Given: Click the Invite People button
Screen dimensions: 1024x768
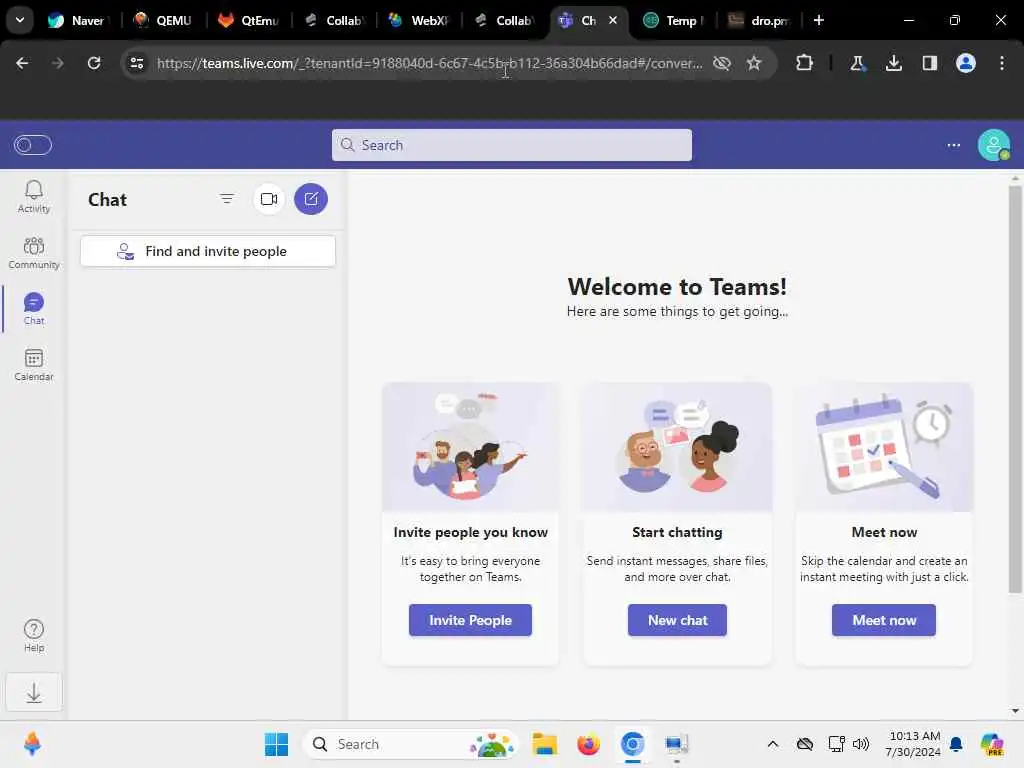Looking at the screenshot, I should [470, 620].
